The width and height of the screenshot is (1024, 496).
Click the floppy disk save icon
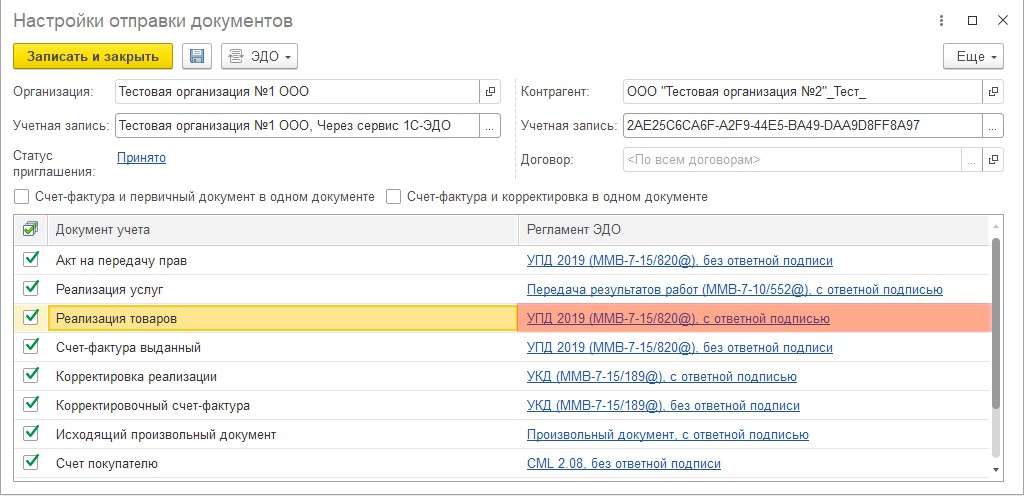point(197,56)
